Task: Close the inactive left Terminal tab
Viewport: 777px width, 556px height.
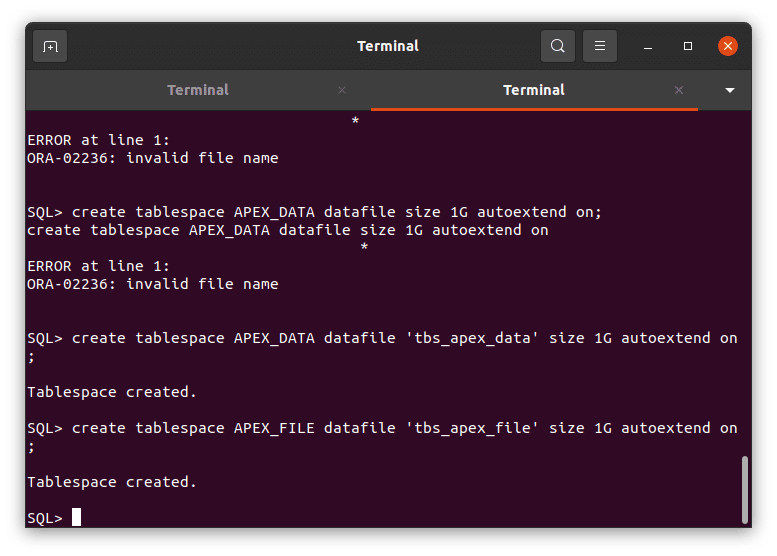Action: [x=342, y=90]
